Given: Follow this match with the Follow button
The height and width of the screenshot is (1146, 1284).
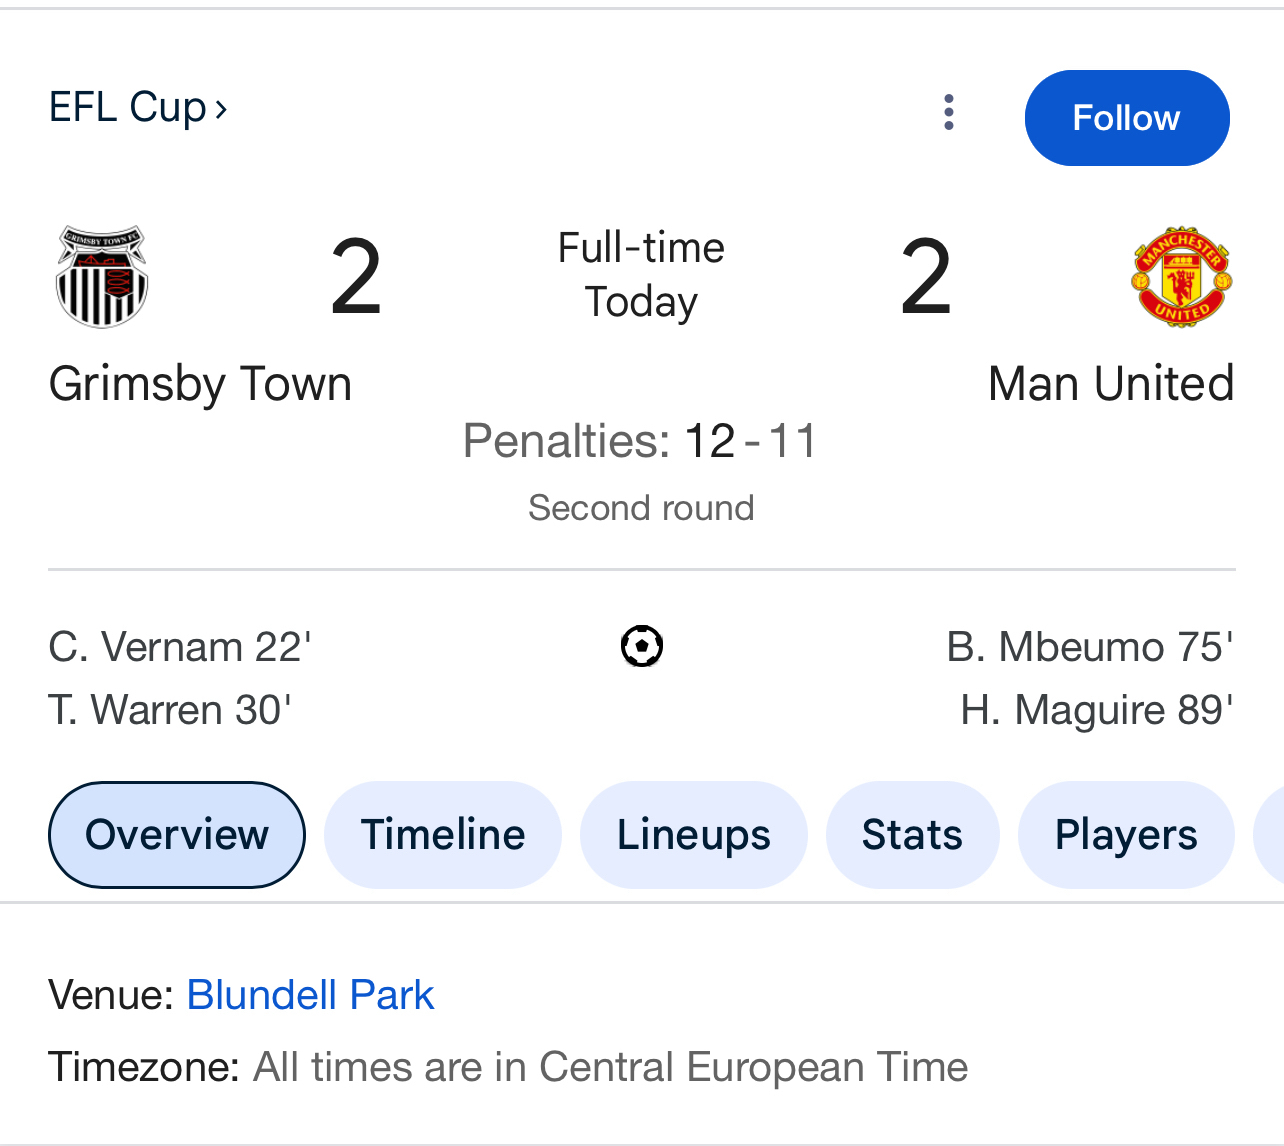Looking at the screenshot, I should point(1126,118).
